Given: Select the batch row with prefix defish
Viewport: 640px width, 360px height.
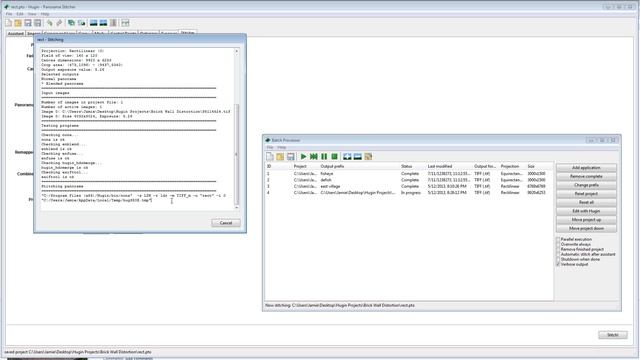Looking at the screenshot, I should tap(408, 180).
